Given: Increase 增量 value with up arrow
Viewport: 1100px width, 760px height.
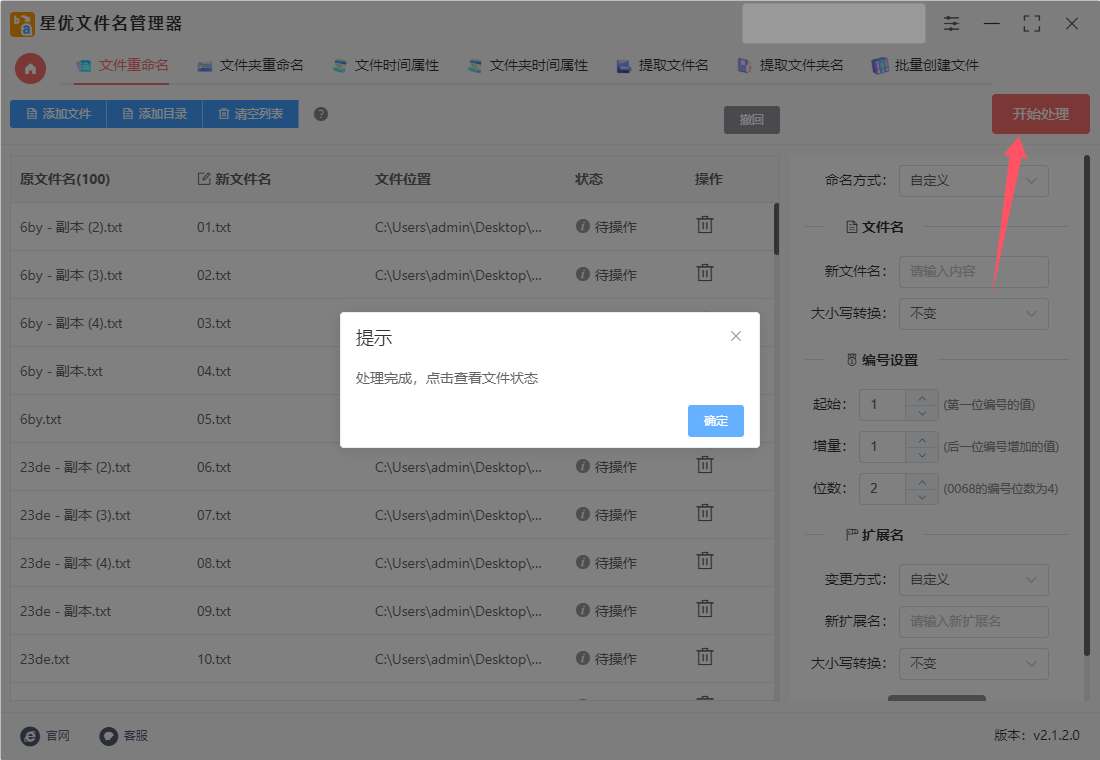Looking at the screenshot, I should coord(922,439).
